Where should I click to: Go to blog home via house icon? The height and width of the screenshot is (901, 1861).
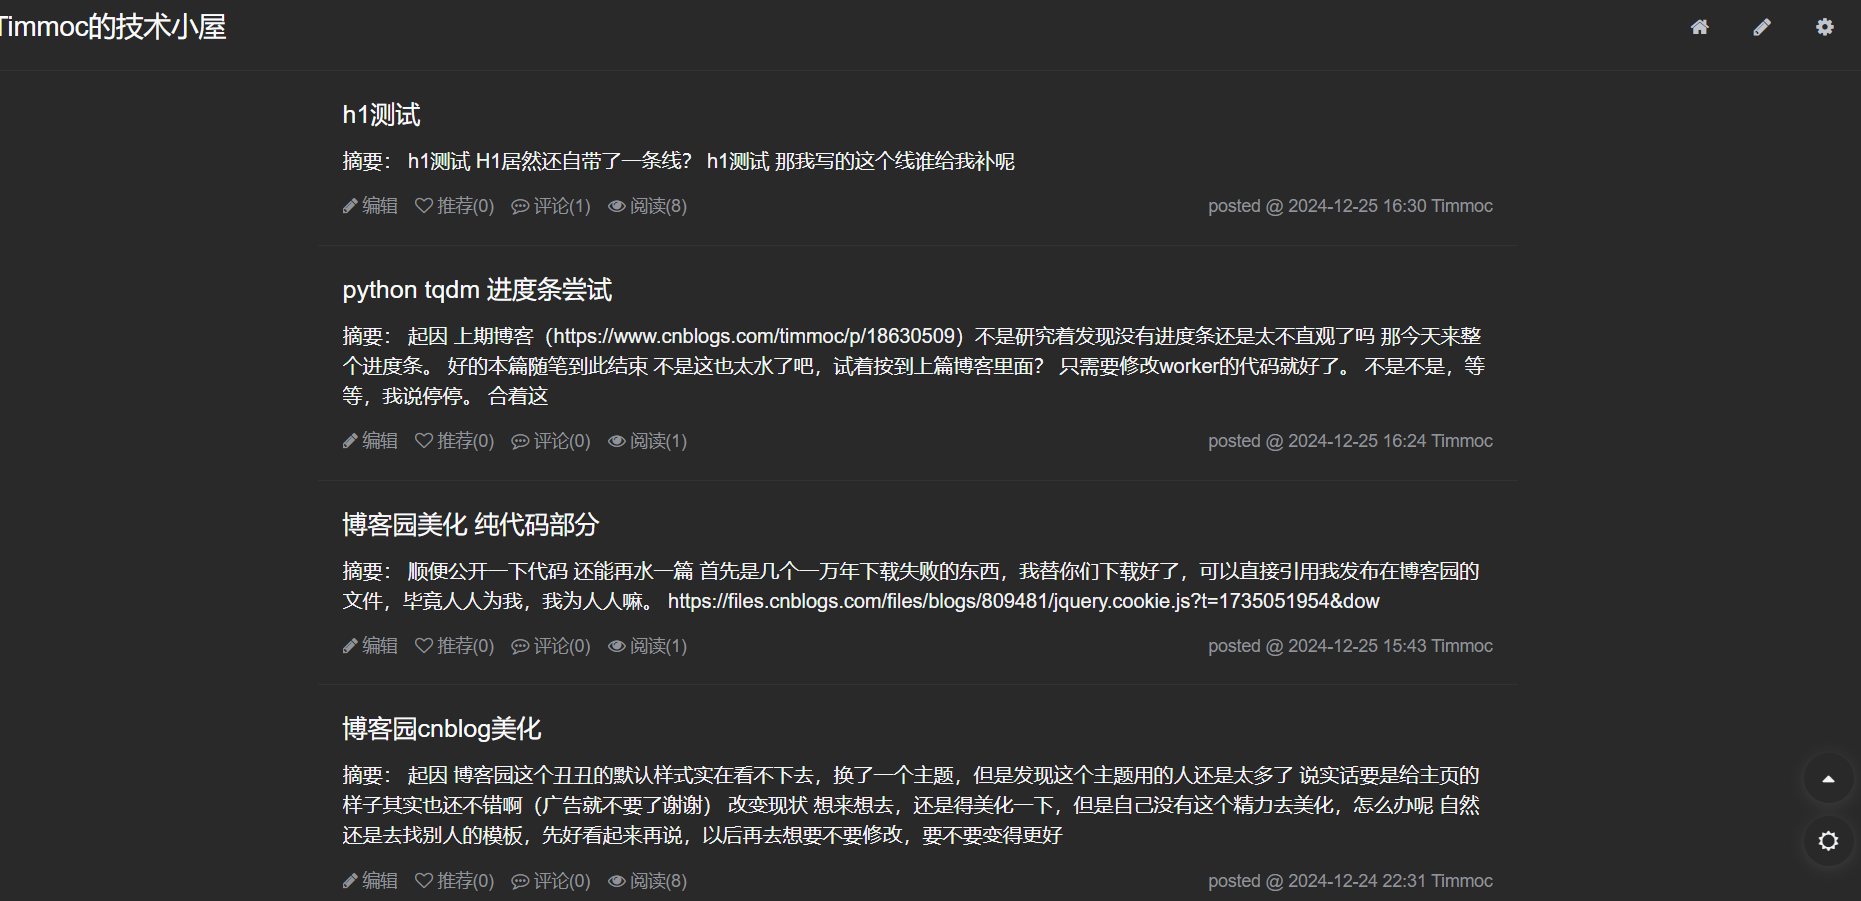pyautogui.click(x=1699, y=27)
